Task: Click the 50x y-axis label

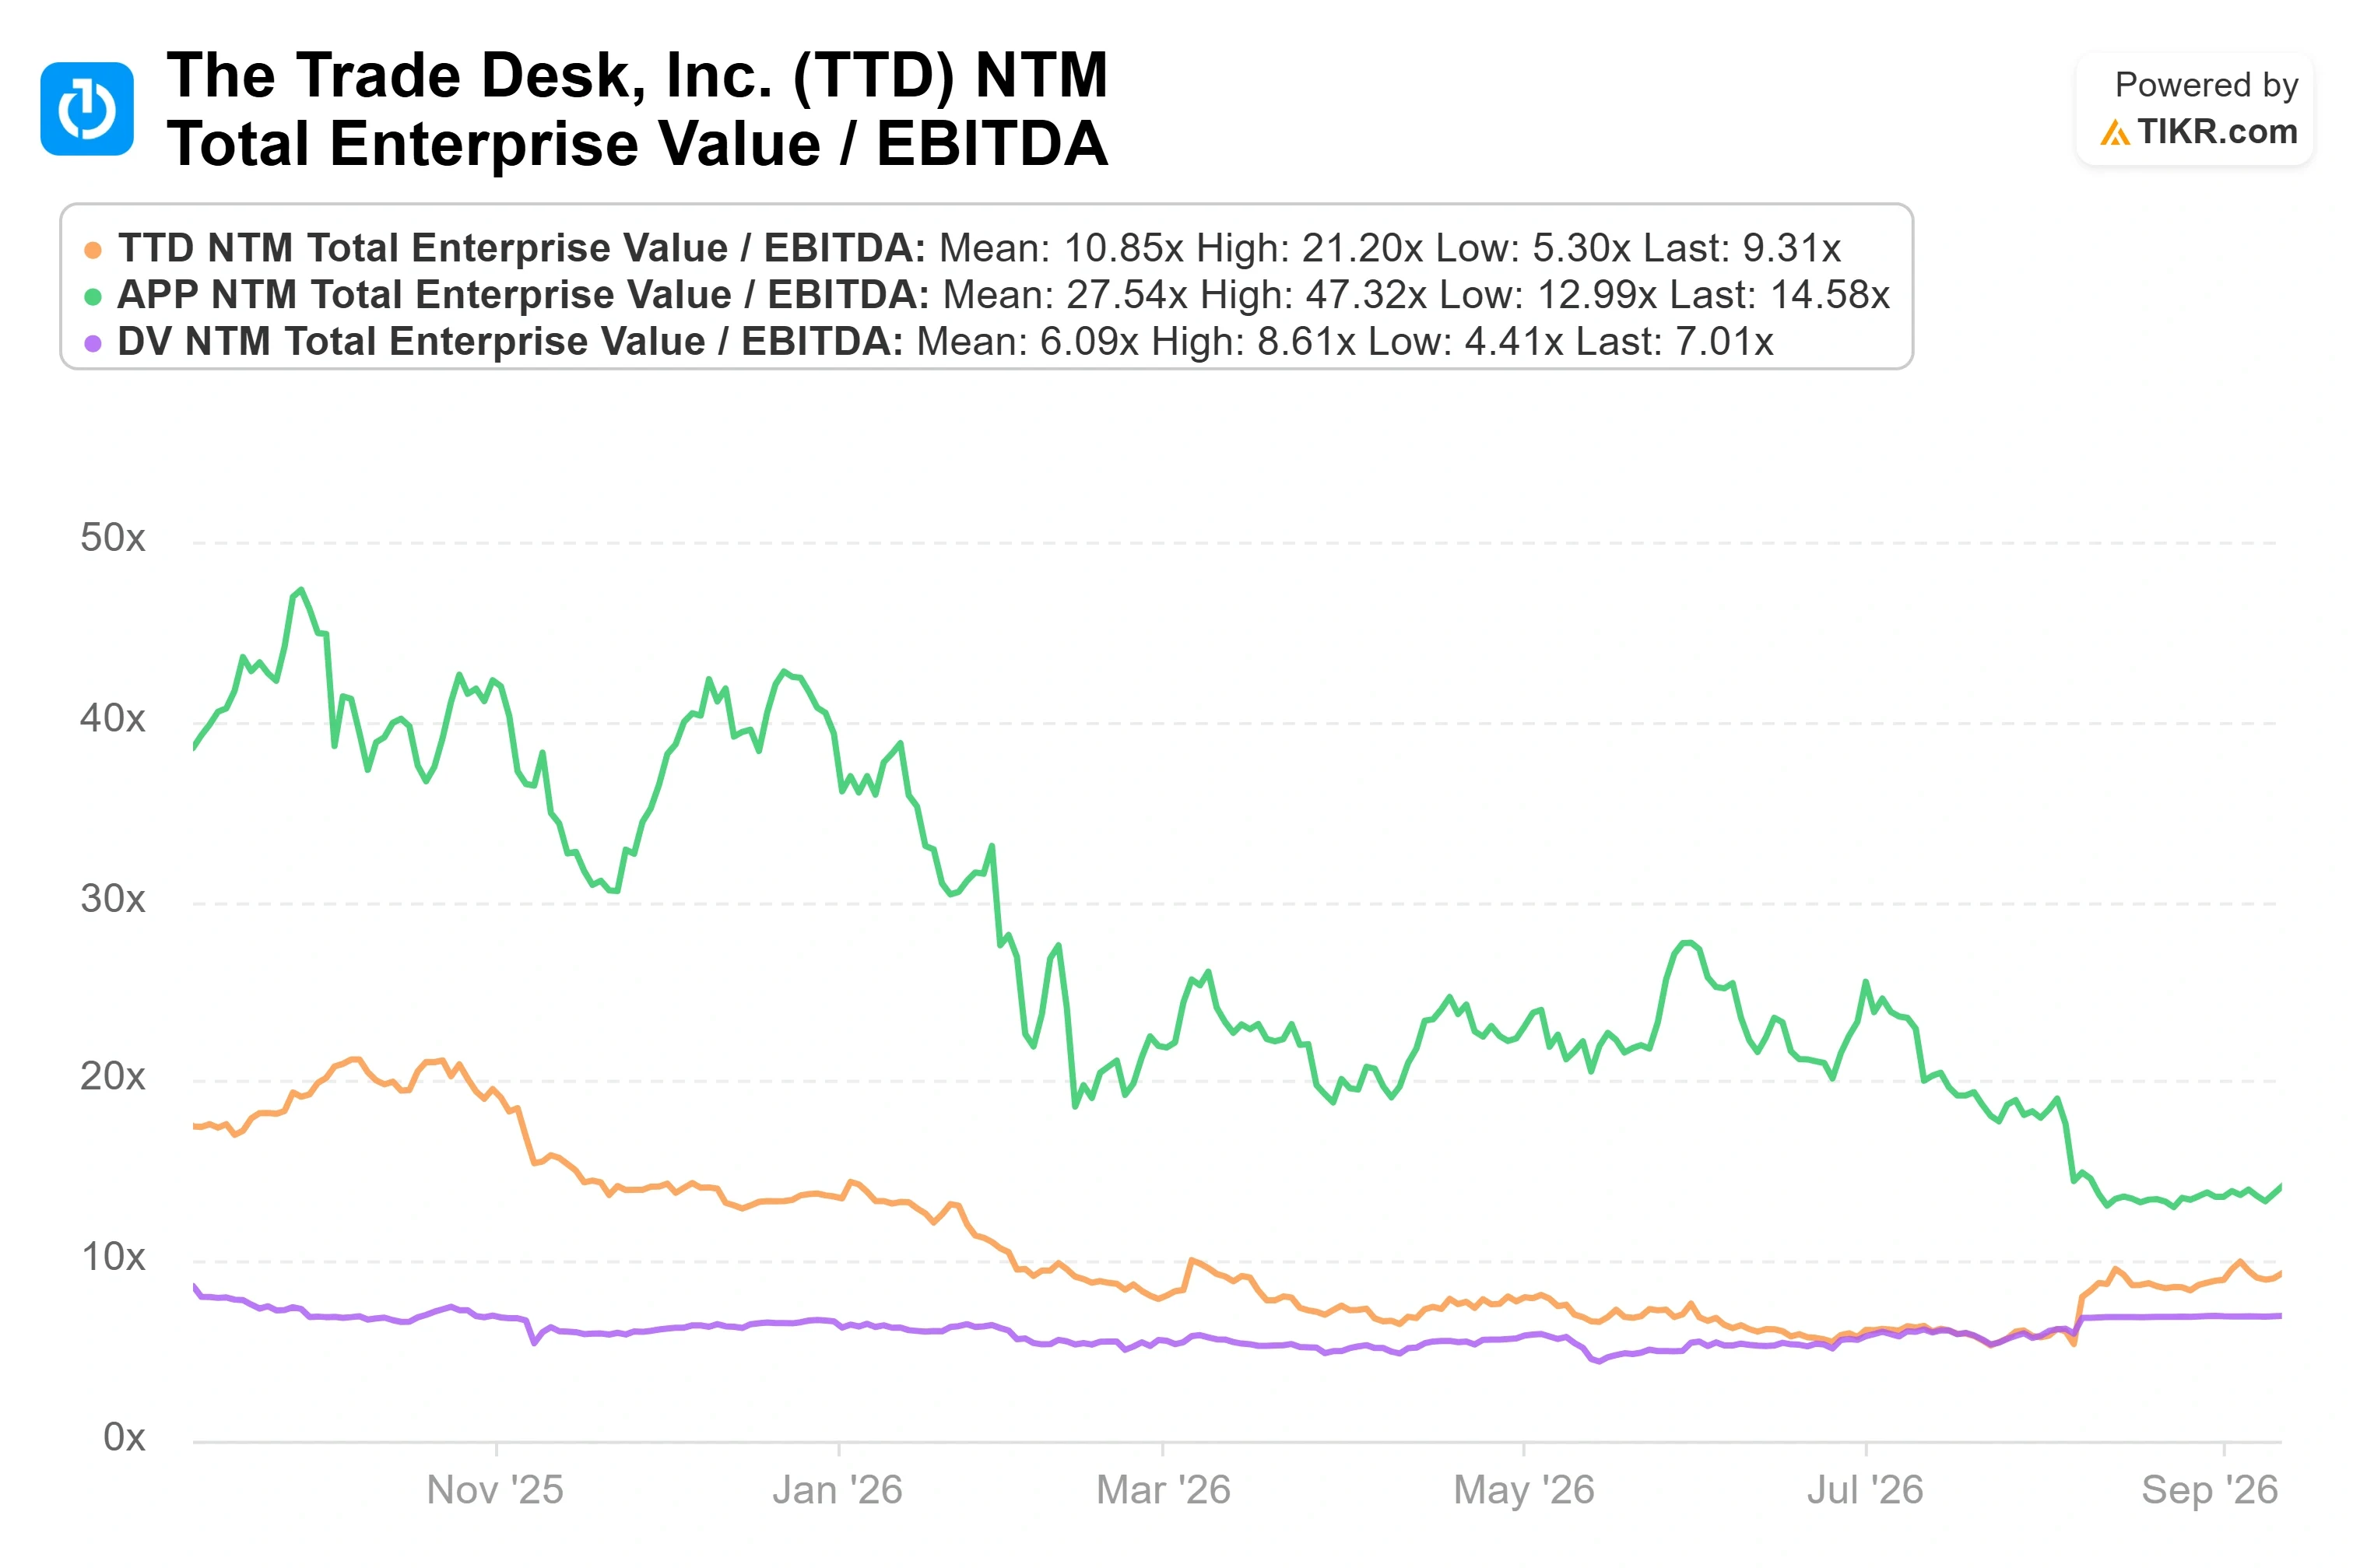Action: coord(113,538)
